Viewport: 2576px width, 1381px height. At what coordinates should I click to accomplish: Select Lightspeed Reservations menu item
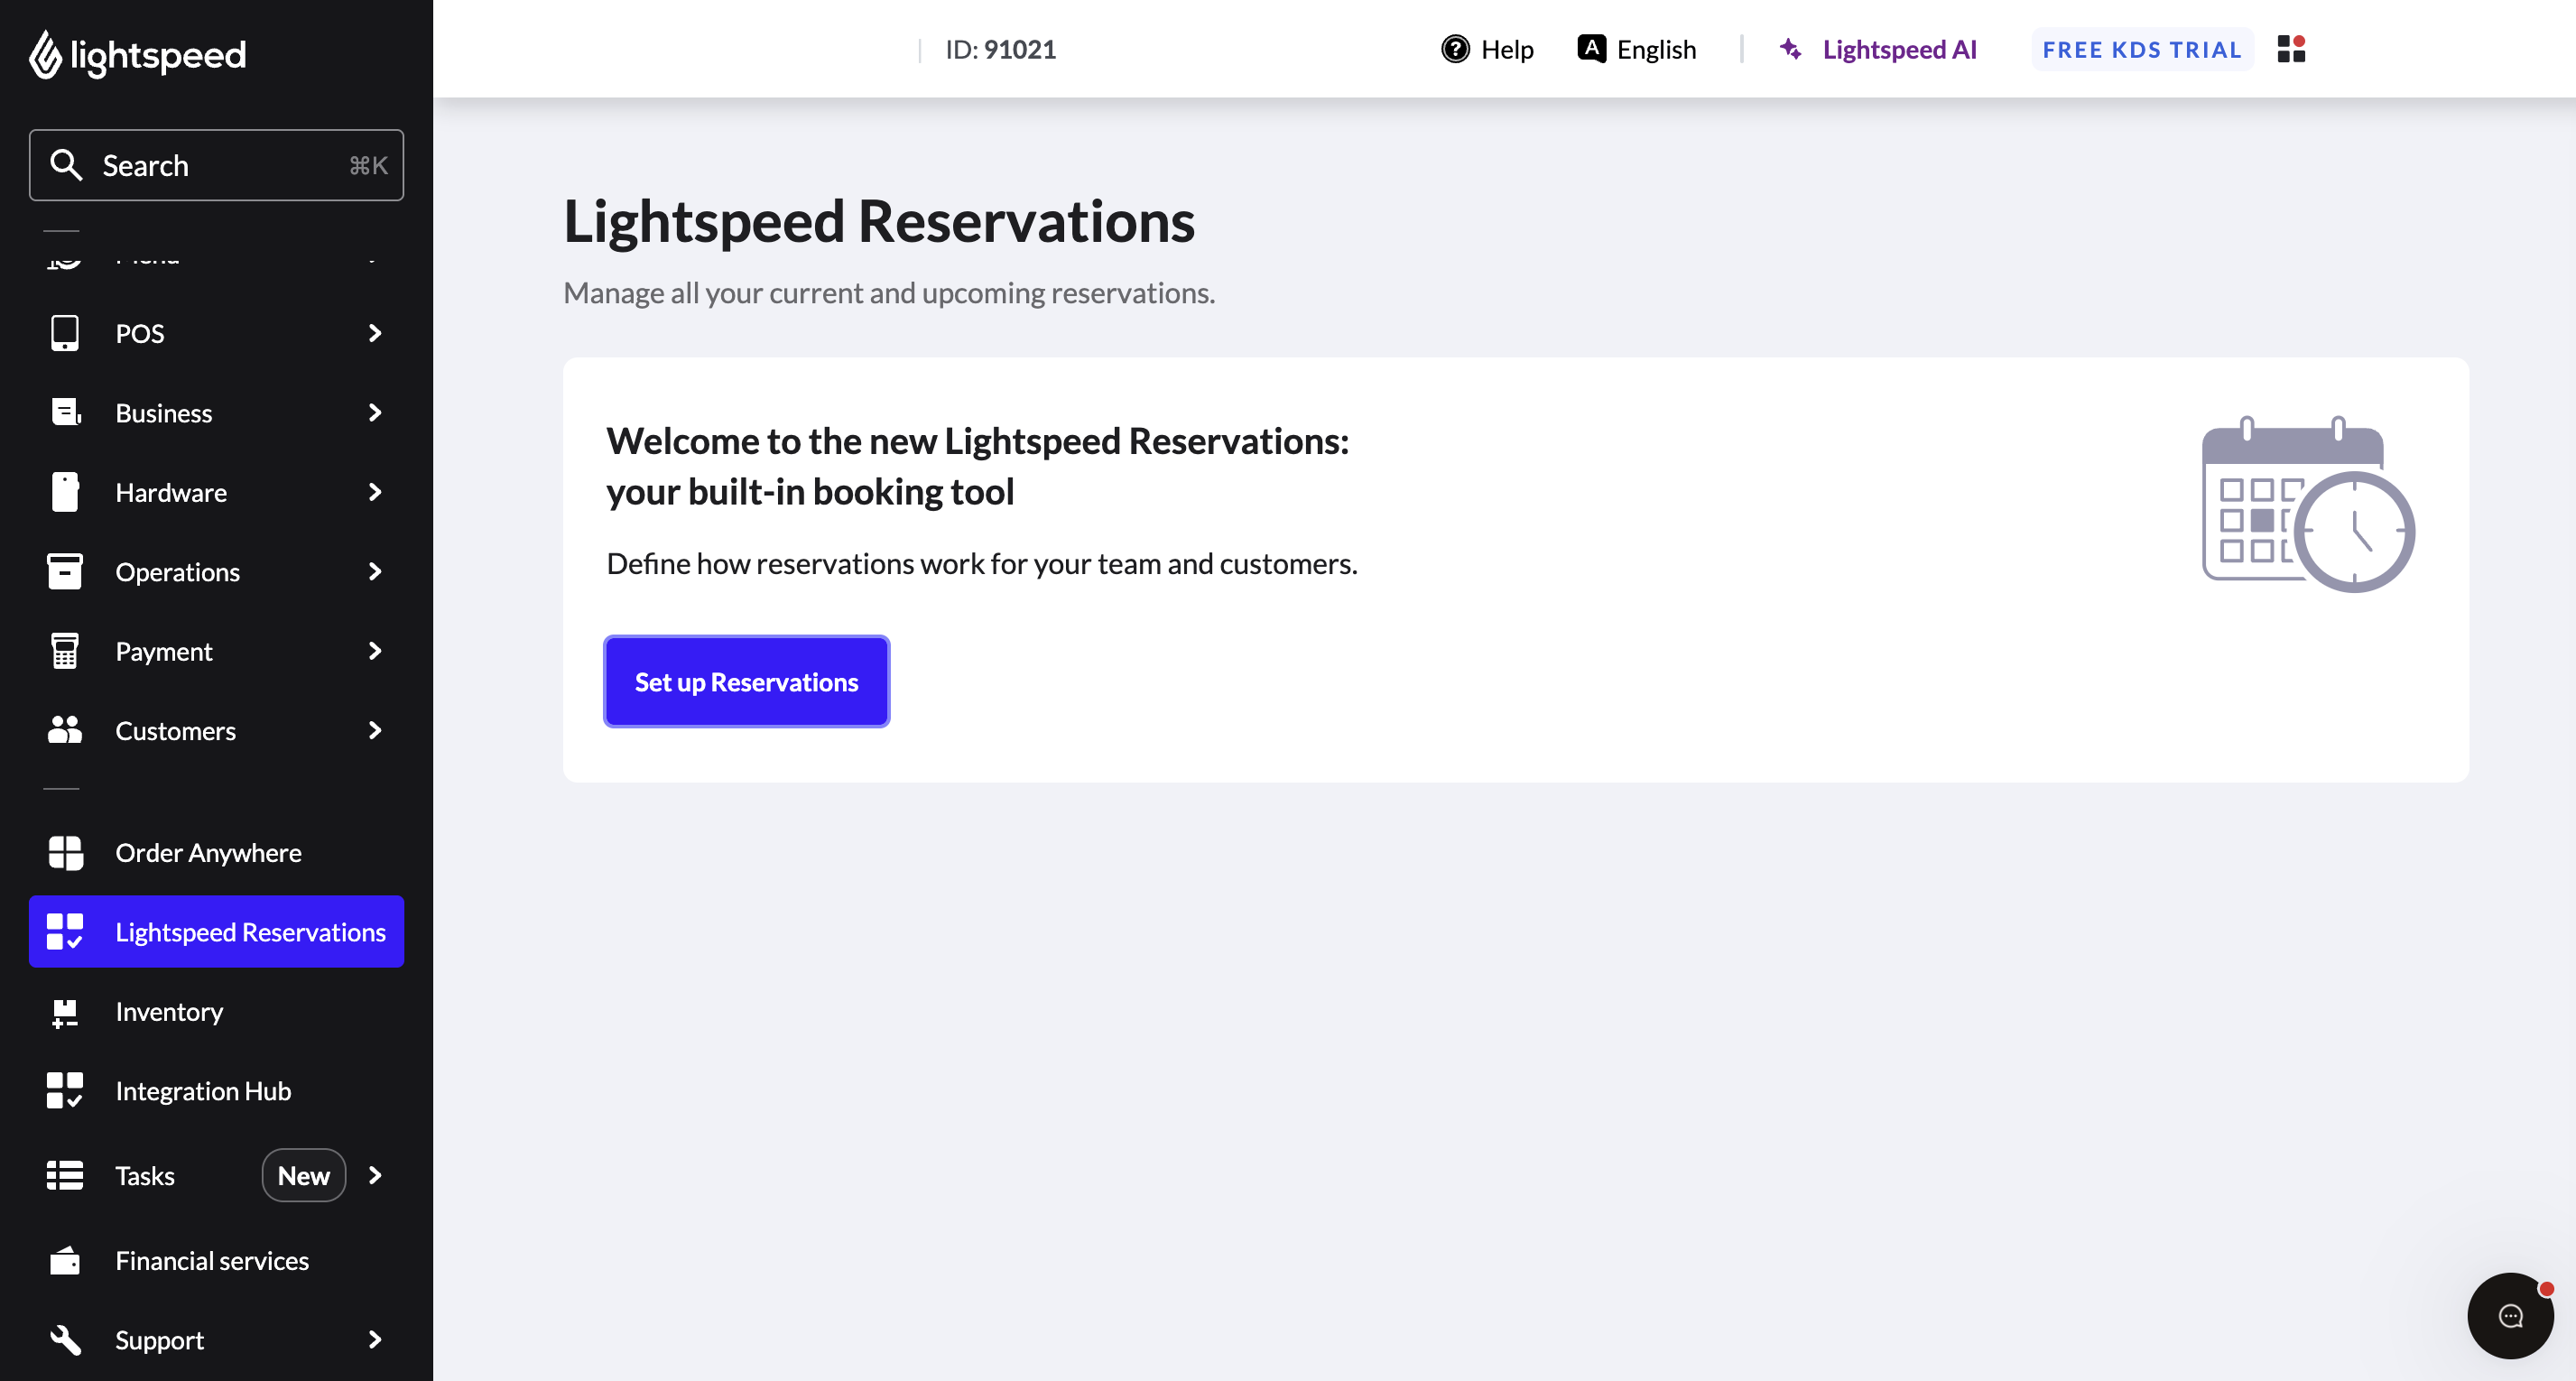pyautogui.click(x=216, y=931)
